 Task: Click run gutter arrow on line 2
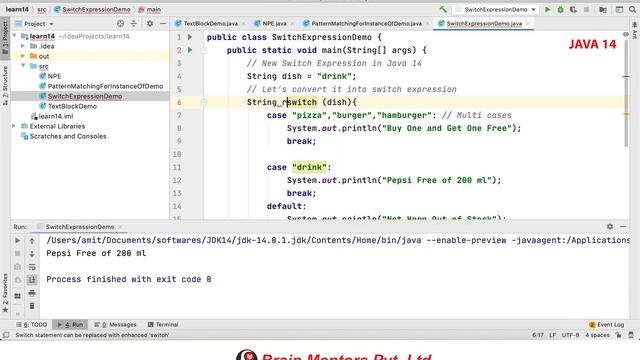coord(190,50)
